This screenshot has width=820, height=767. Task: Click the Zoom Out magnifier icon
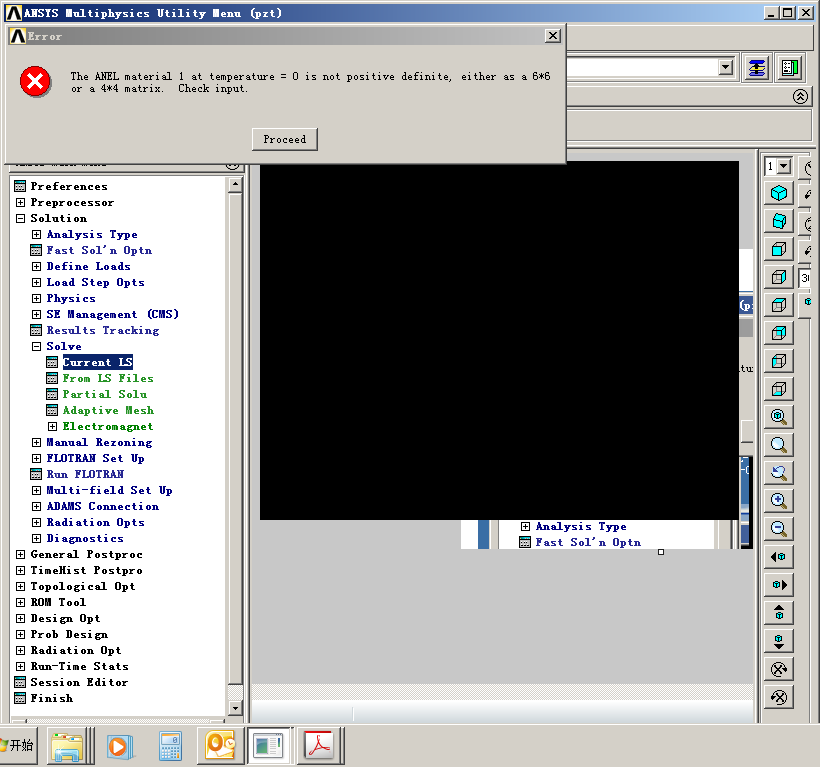779,529
